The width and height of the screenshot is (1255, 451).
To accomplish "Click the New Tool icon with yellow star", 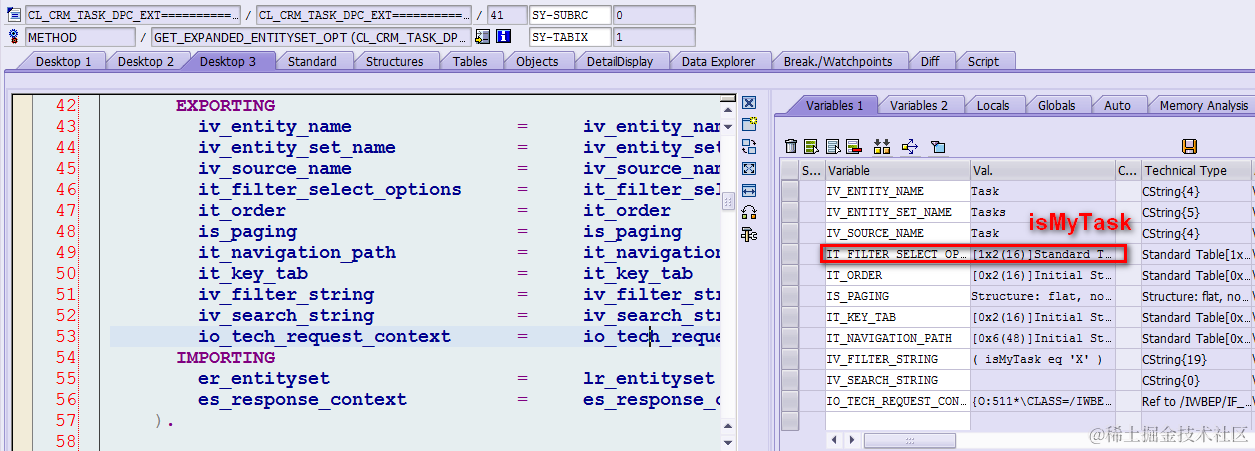I will (749, 125).
